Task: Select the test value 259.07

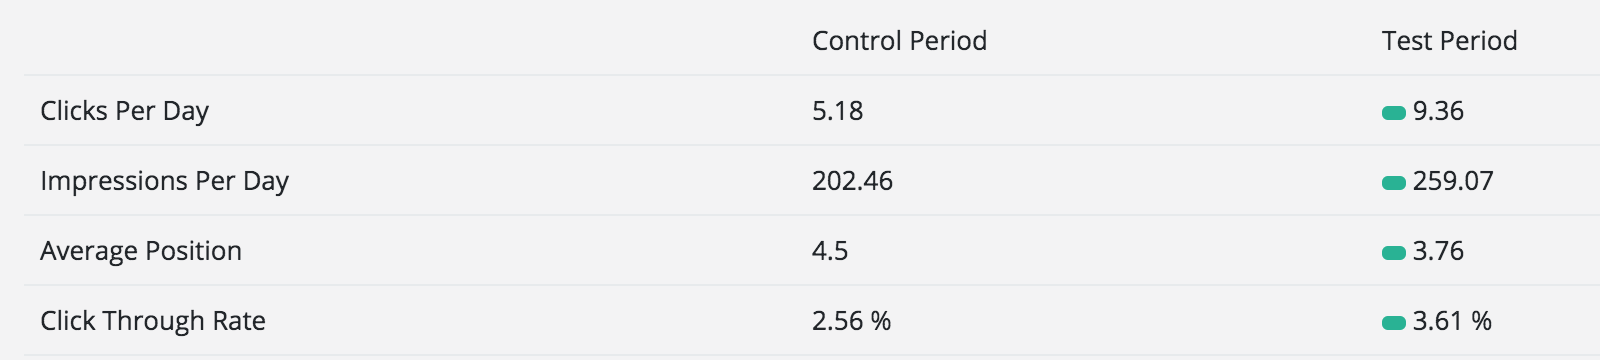Action: [x=1453, y=181]
